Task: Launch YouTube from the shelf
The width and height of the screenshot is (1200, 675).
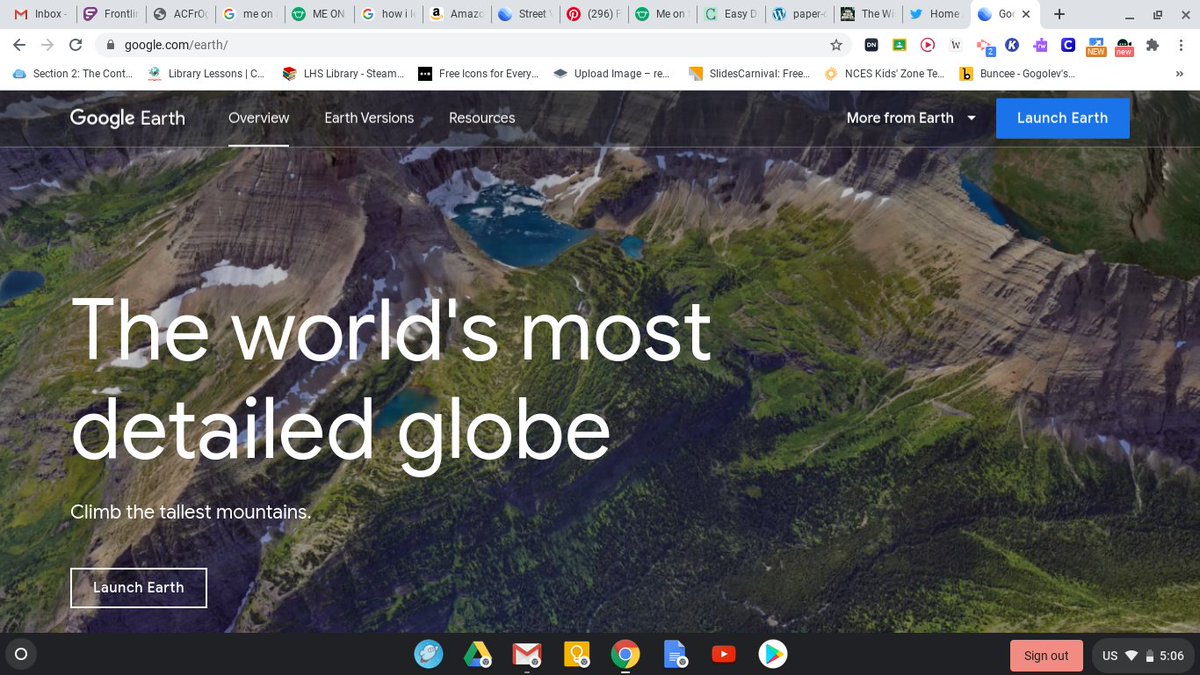Action: pyautogui.click(x=723, y=655)
